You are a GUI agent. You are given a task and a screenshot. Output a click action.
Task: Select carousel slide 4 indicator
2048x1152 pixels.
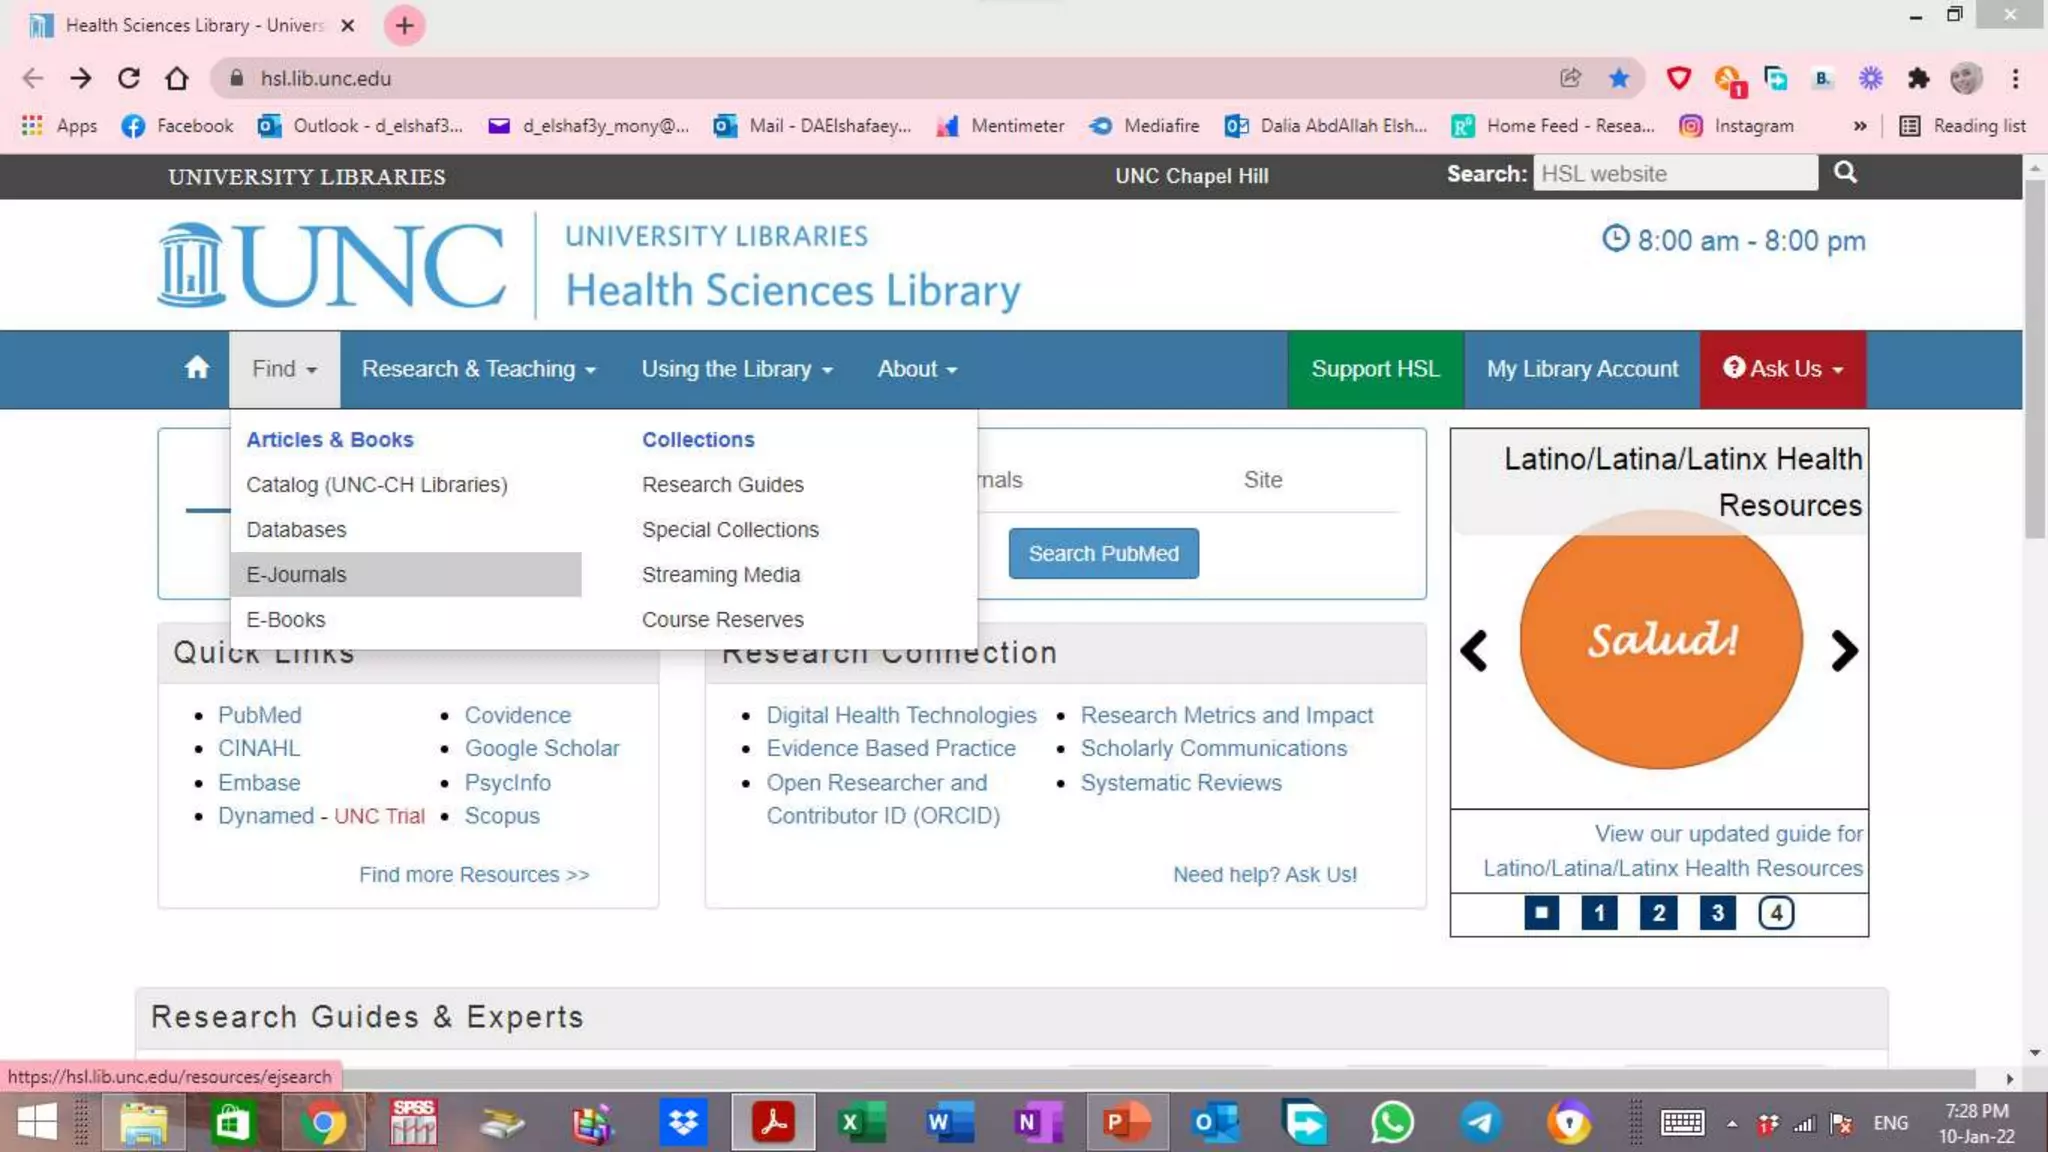pos(1776,912)
